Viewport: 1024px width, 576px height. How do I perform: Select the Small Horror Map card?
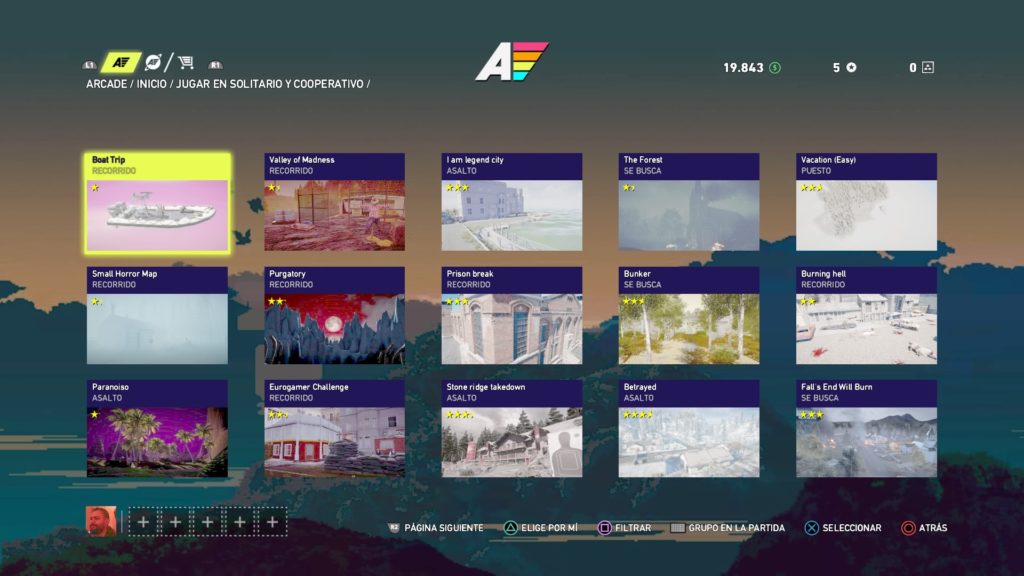click(x=157, y=315)
